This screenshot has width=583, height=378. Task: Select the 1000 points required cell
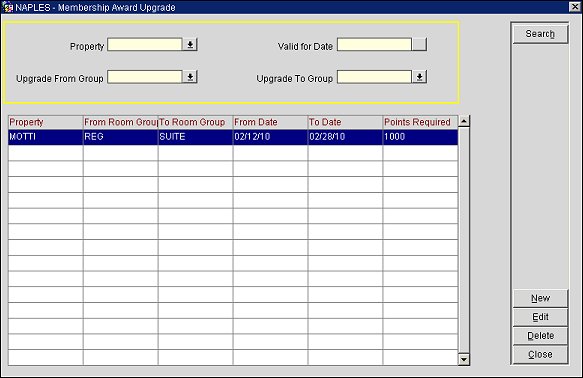tap(420, 137)
